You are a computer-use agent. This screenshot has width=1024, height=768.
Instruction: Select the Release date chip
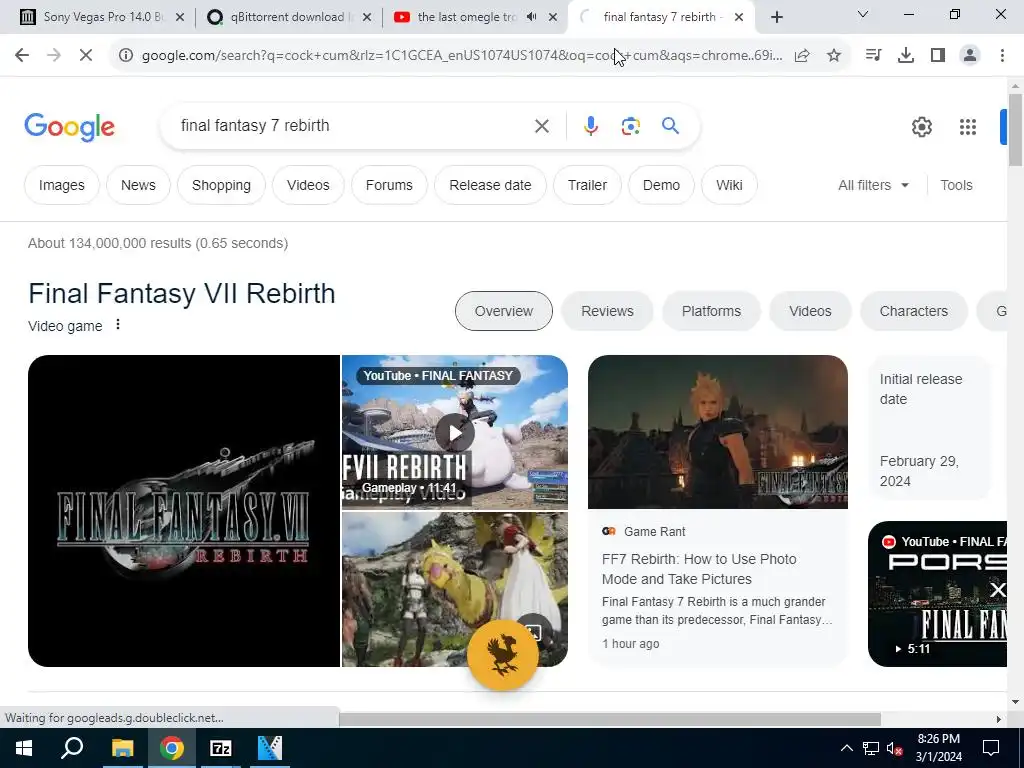[490, 185]
